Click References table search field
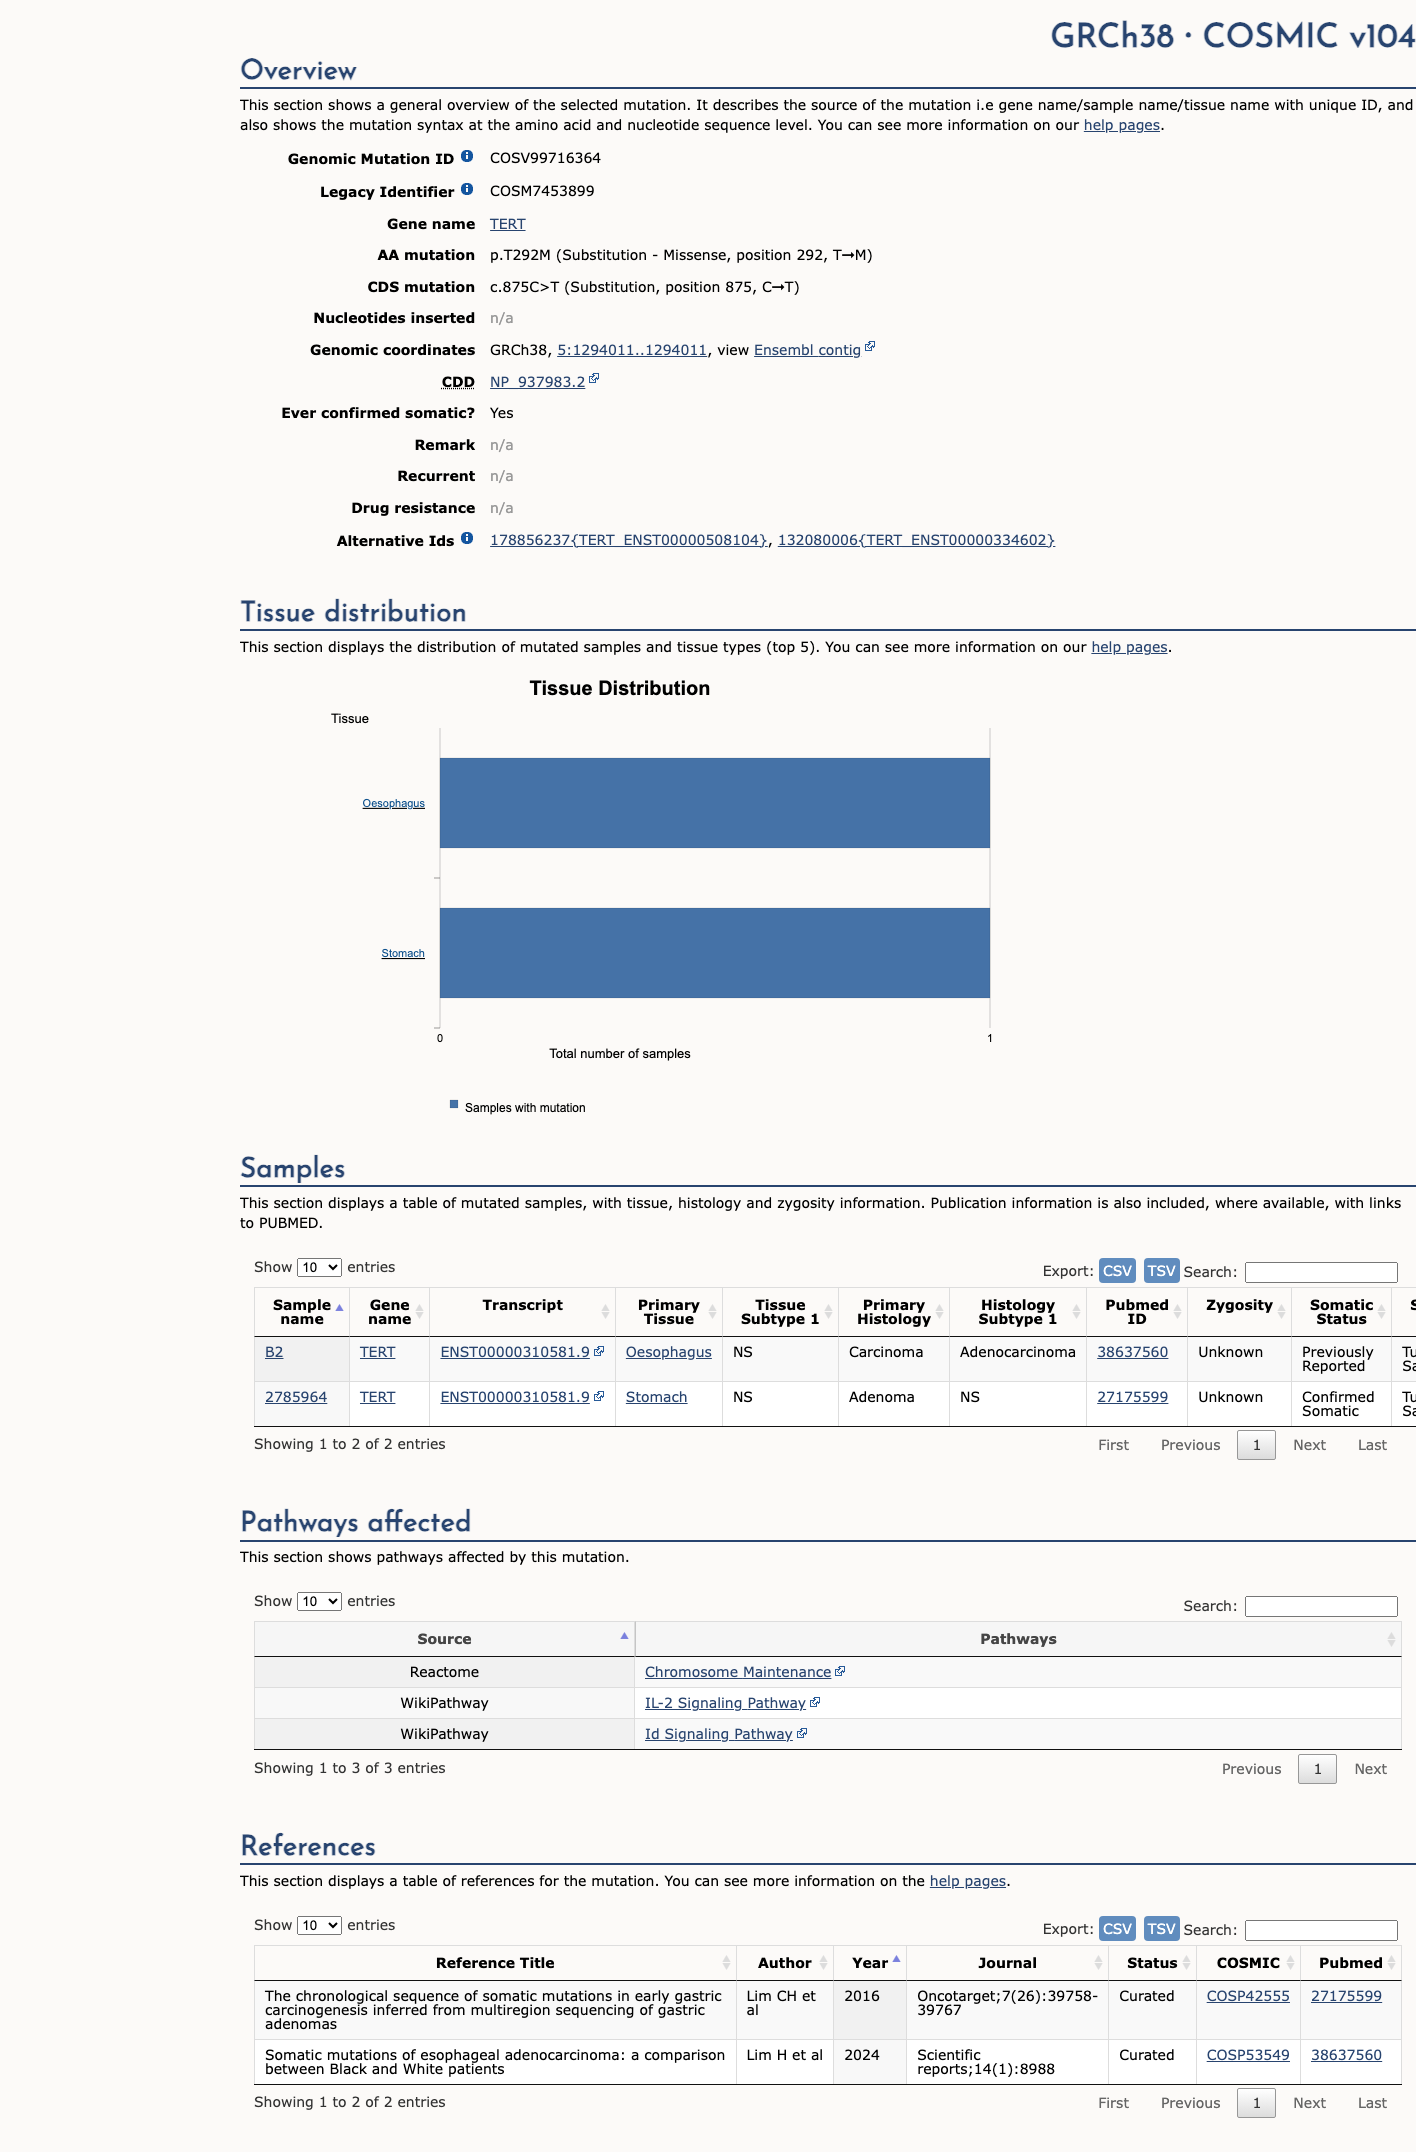The height and width of the screenshot is (2152, 1416). pos(1321,1930)
